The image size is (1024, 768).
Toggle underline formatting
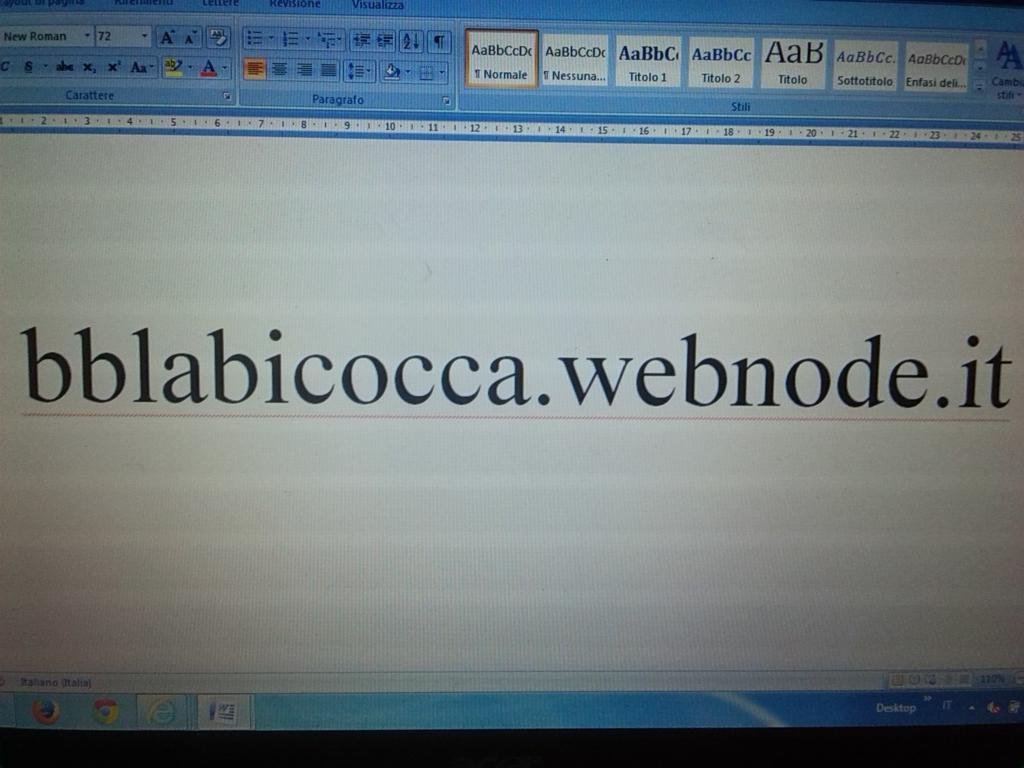(x=29, y=66)
